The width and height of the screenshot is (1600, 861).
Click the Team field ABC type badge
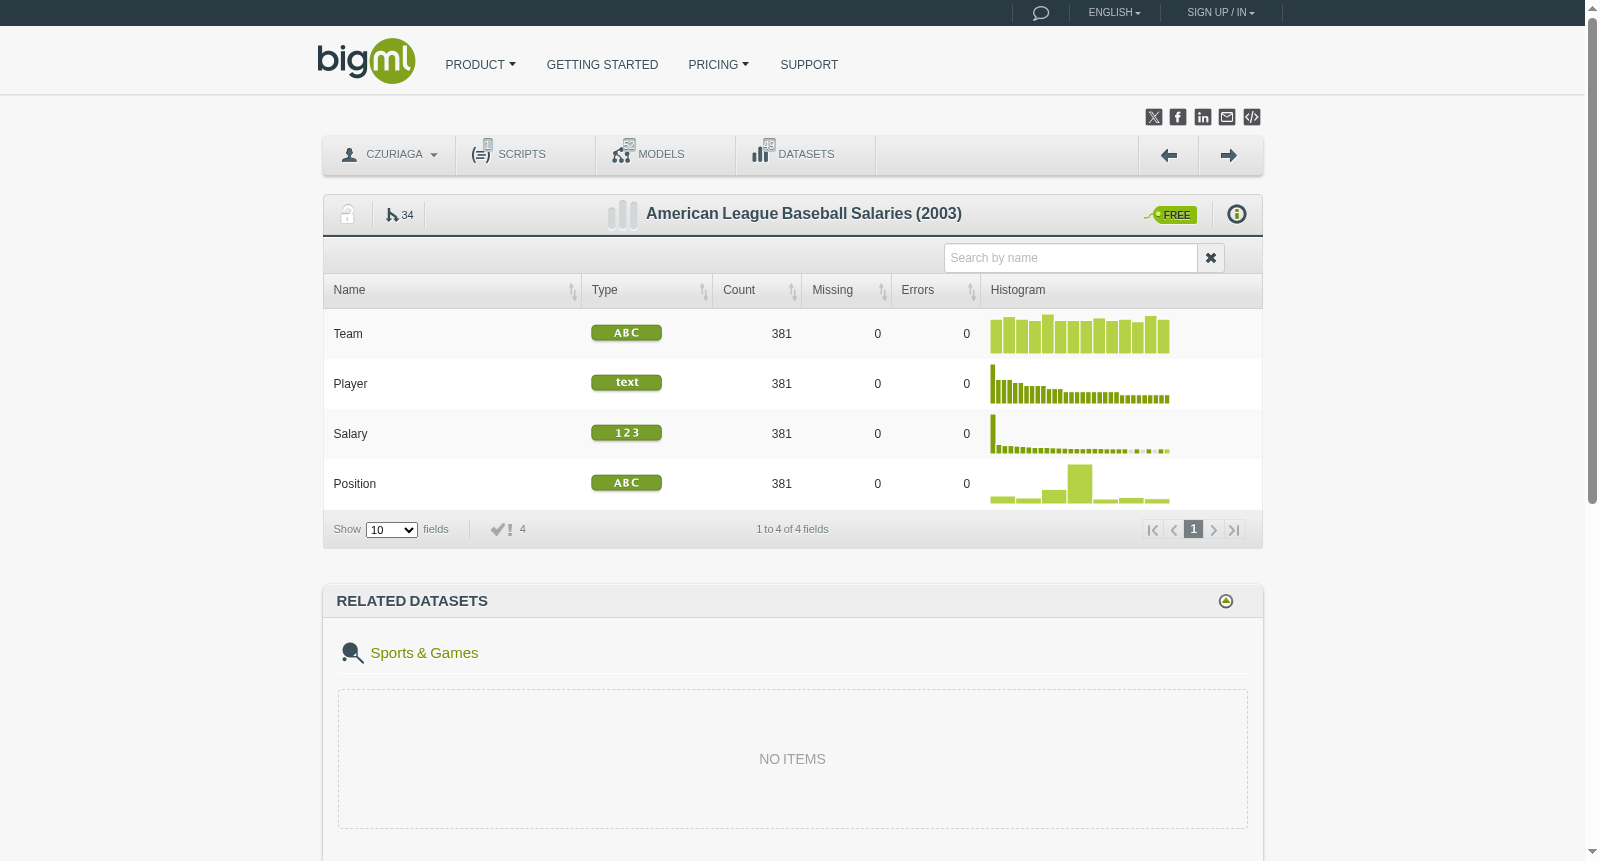[626, 333]
